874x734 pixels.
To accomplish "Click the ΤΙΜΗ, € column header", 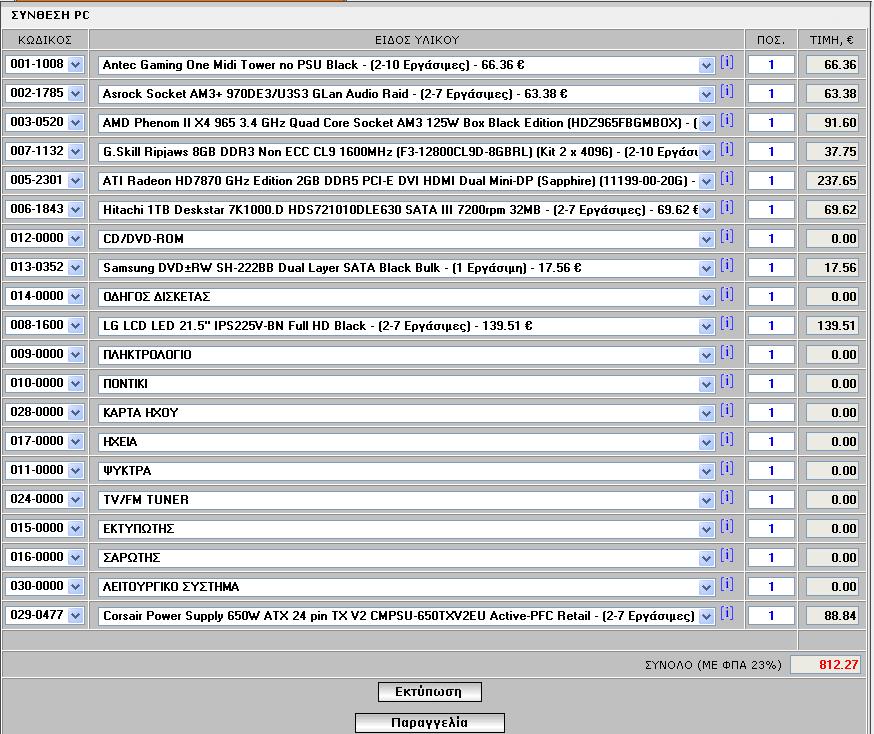I will (x=832, y=40).
